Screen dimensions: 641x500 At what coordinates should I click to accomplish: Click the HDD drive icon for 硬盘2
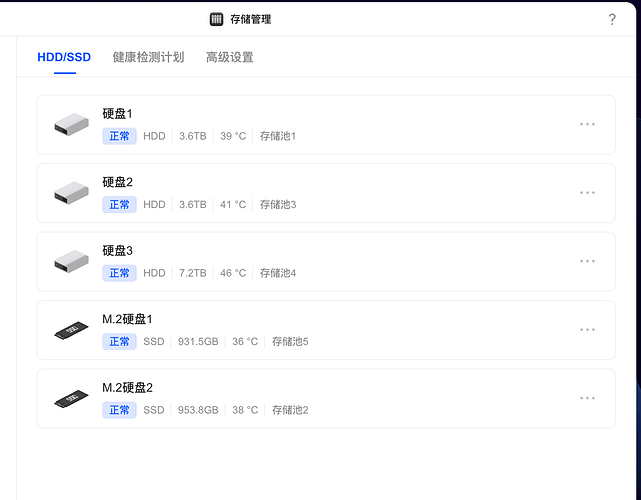tap(72, 193)
